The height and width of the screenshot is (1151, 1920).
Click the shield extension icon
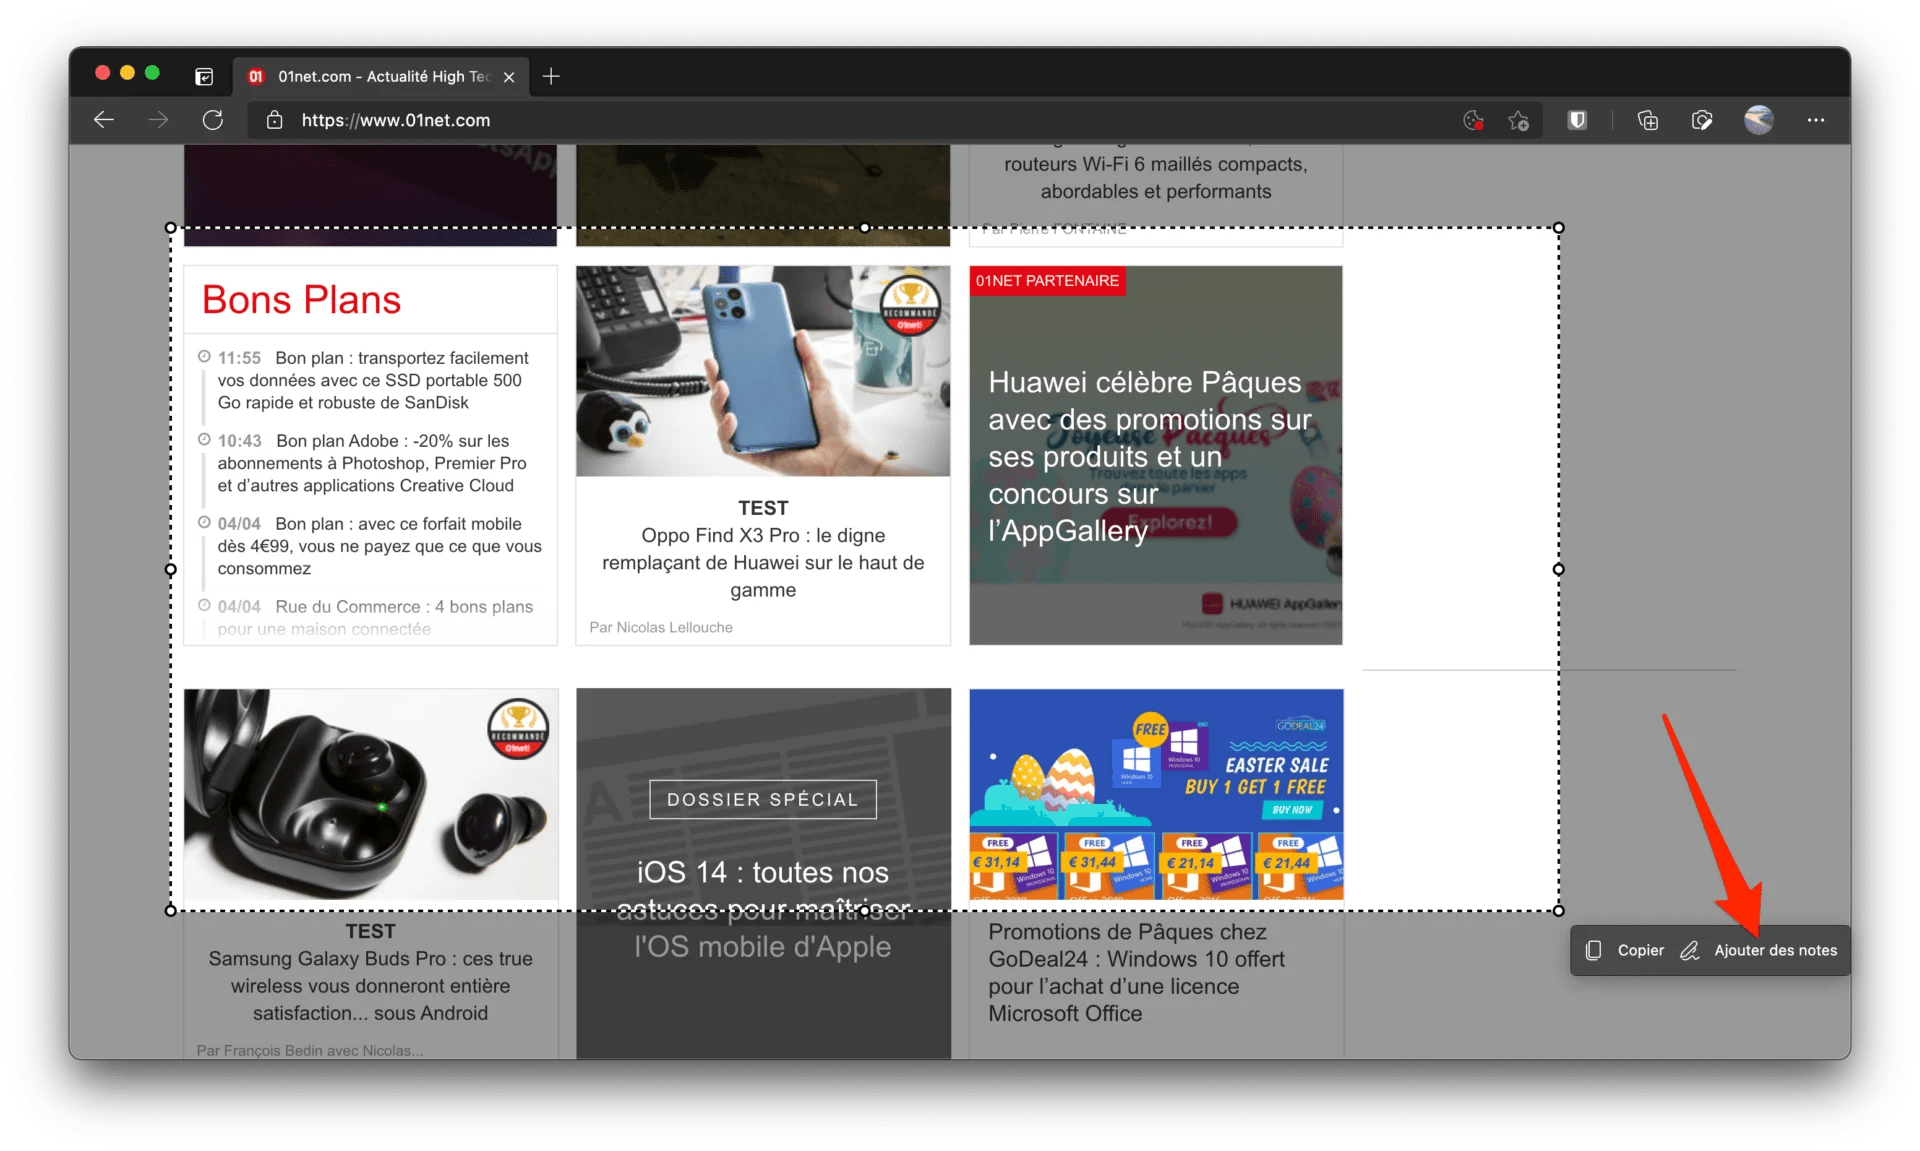pyautogui.click(x=1577, y=120)
